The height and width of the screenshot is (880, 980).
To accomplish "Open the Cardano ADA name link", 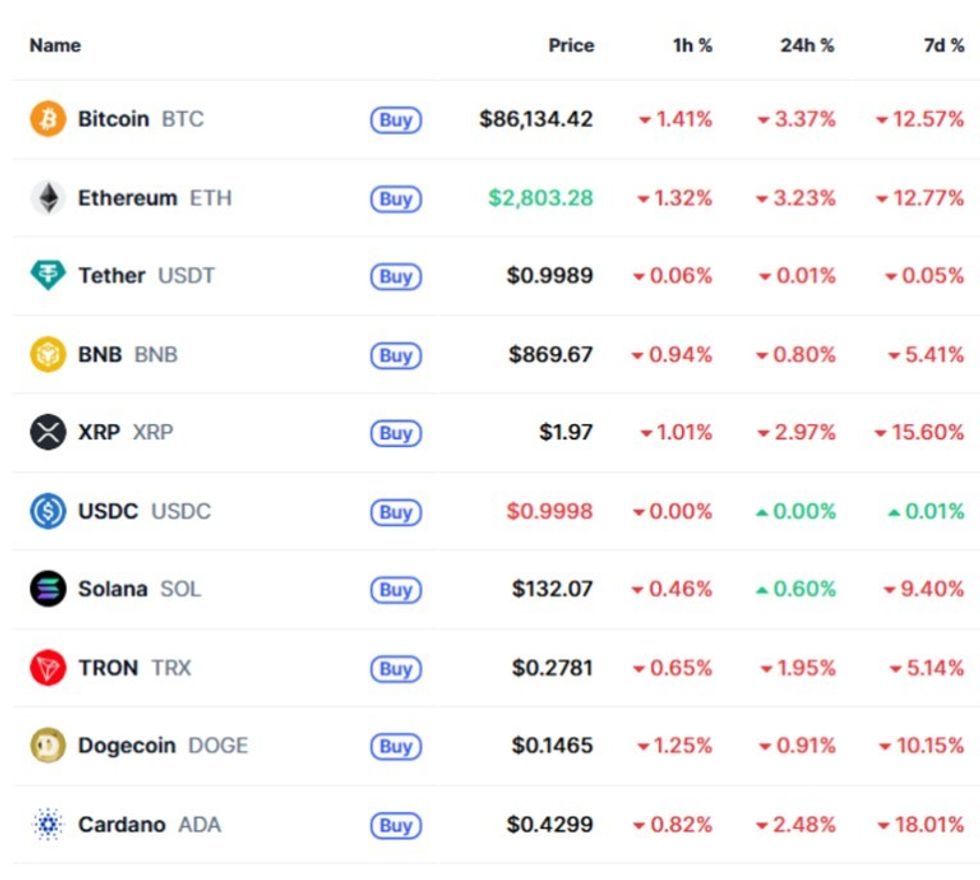I will pyautogui.click(x=149, y=825).
